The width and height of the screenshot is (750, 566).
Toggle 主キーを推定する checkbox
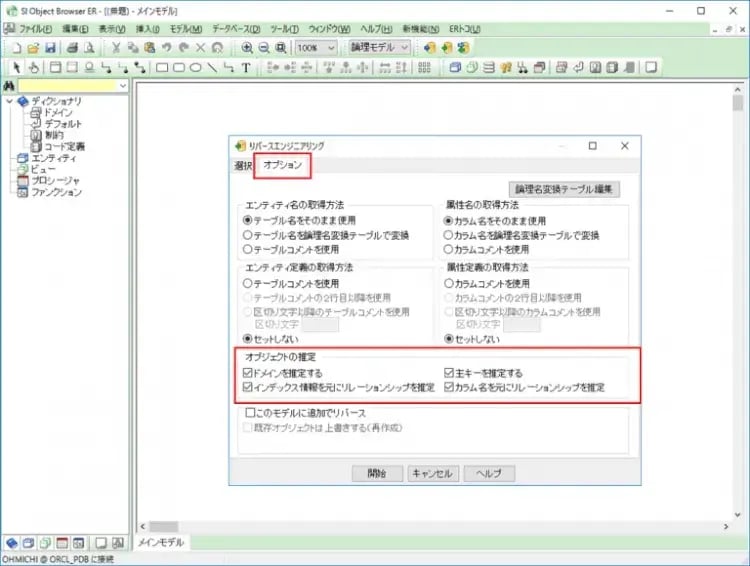point(449,372)
